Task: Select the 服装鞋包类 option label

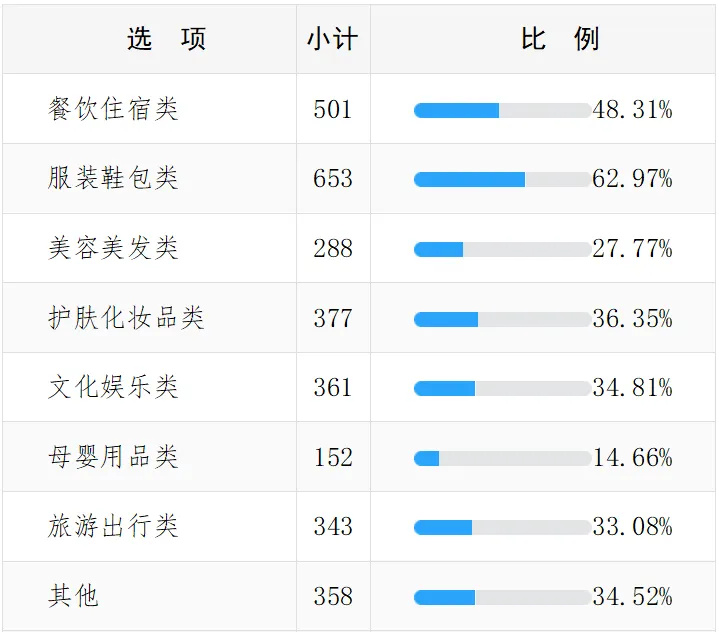Action: [113, 178]
